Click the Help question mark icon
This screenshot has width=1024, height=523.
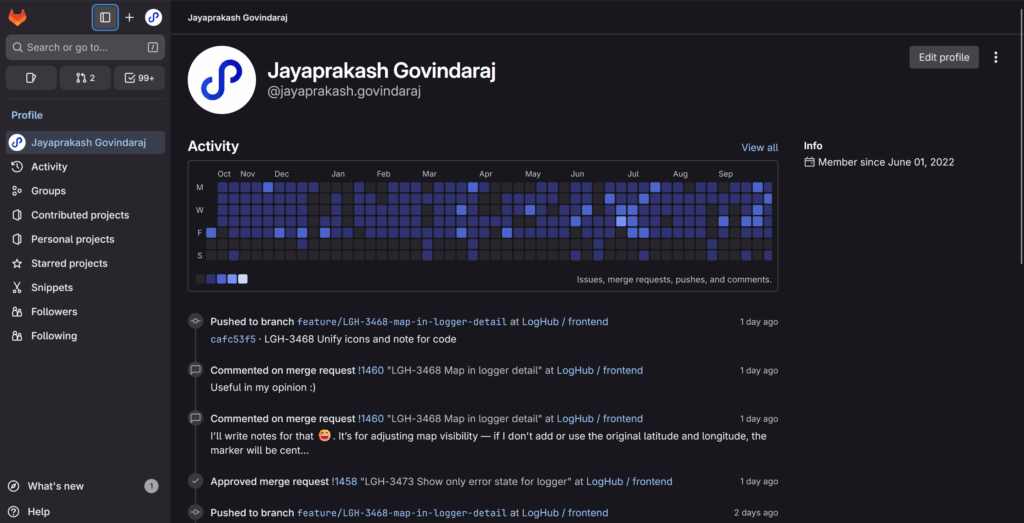tap(14, 511)
